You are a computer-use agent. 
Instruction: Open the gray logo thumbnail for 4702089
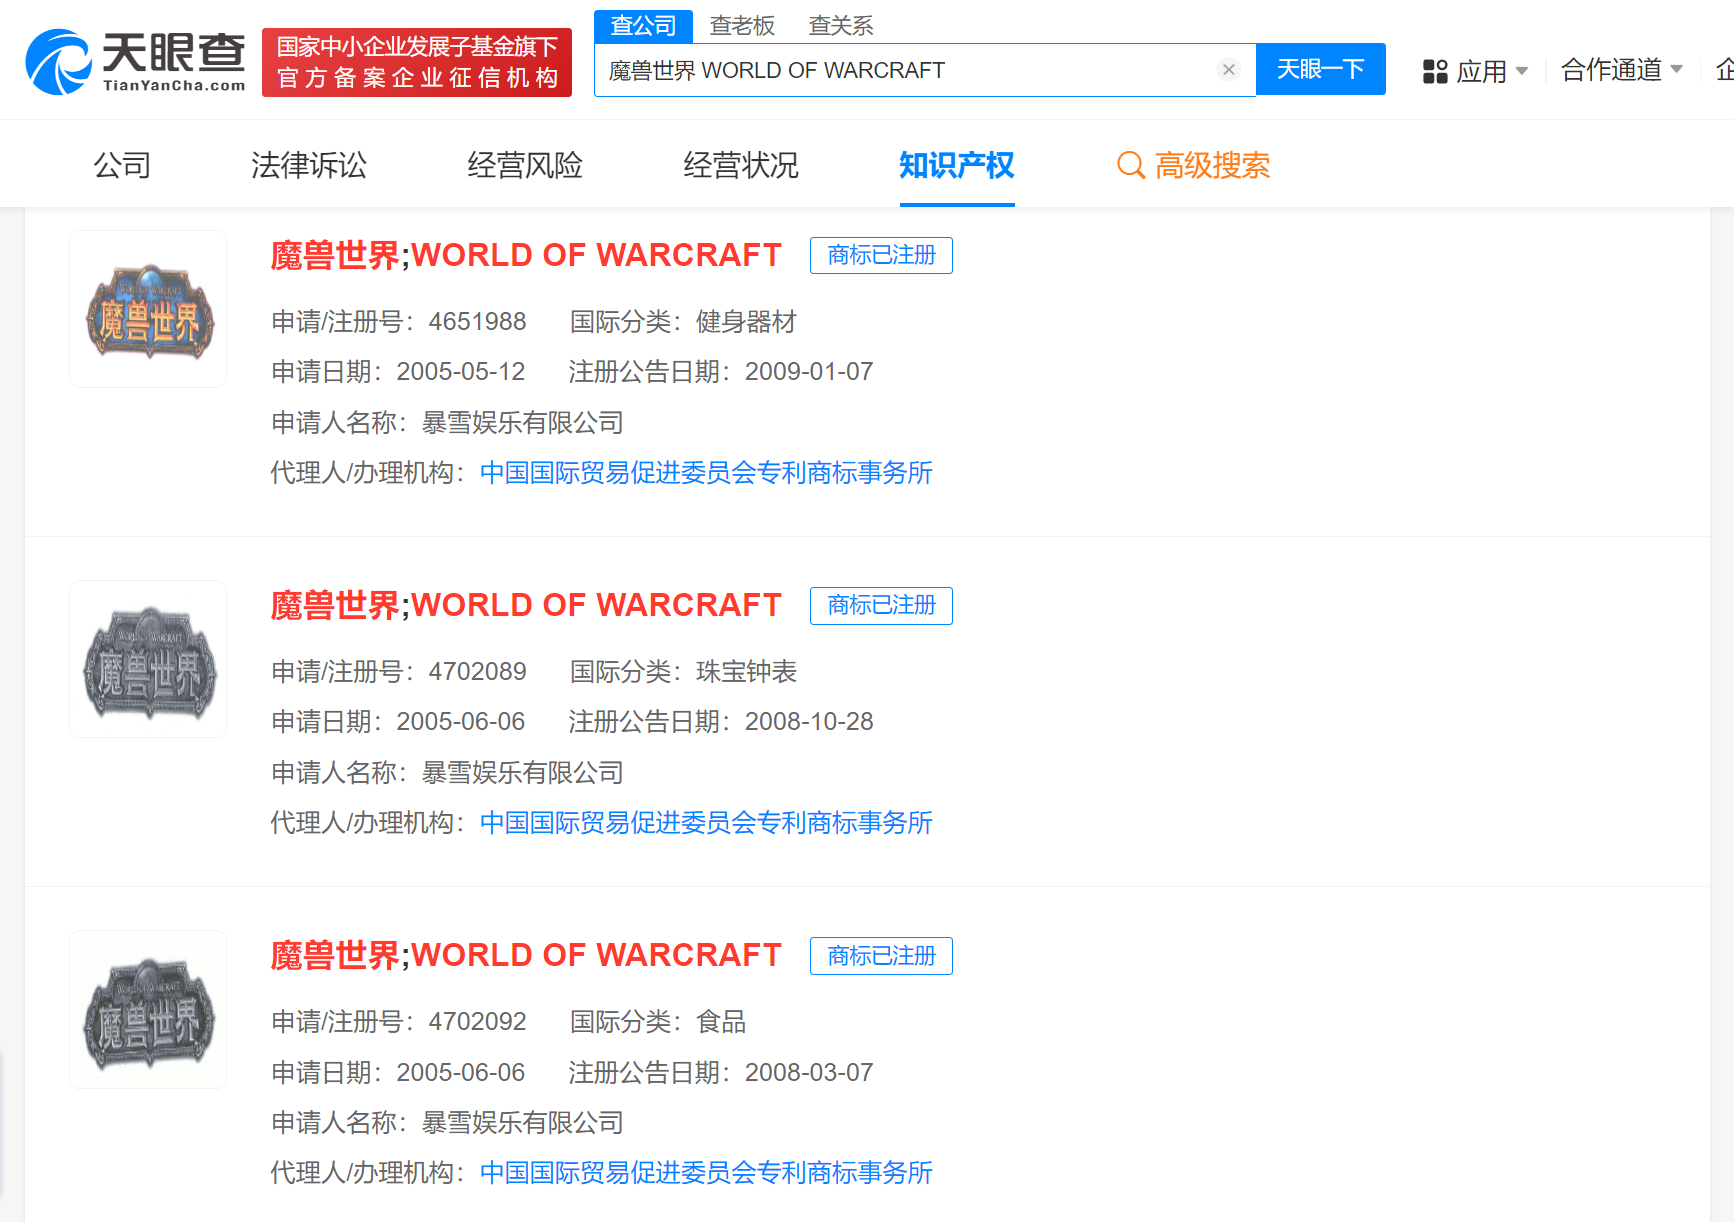coord(148,659)
